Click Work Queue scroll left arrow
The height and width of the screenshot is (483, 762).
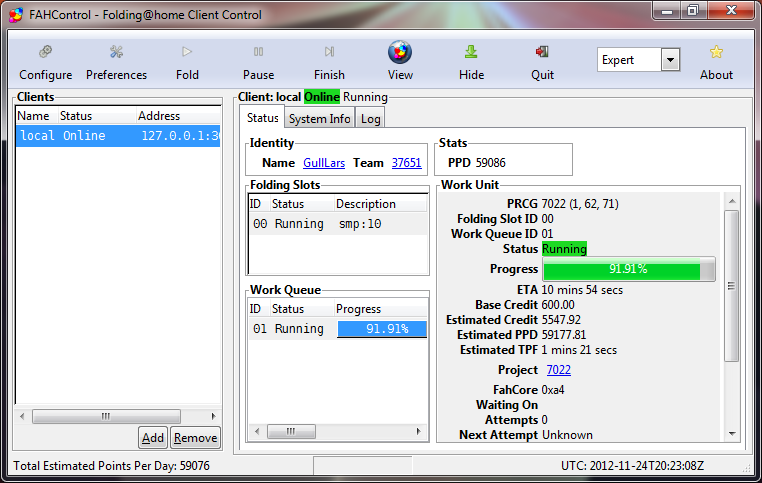pos(257,431)
